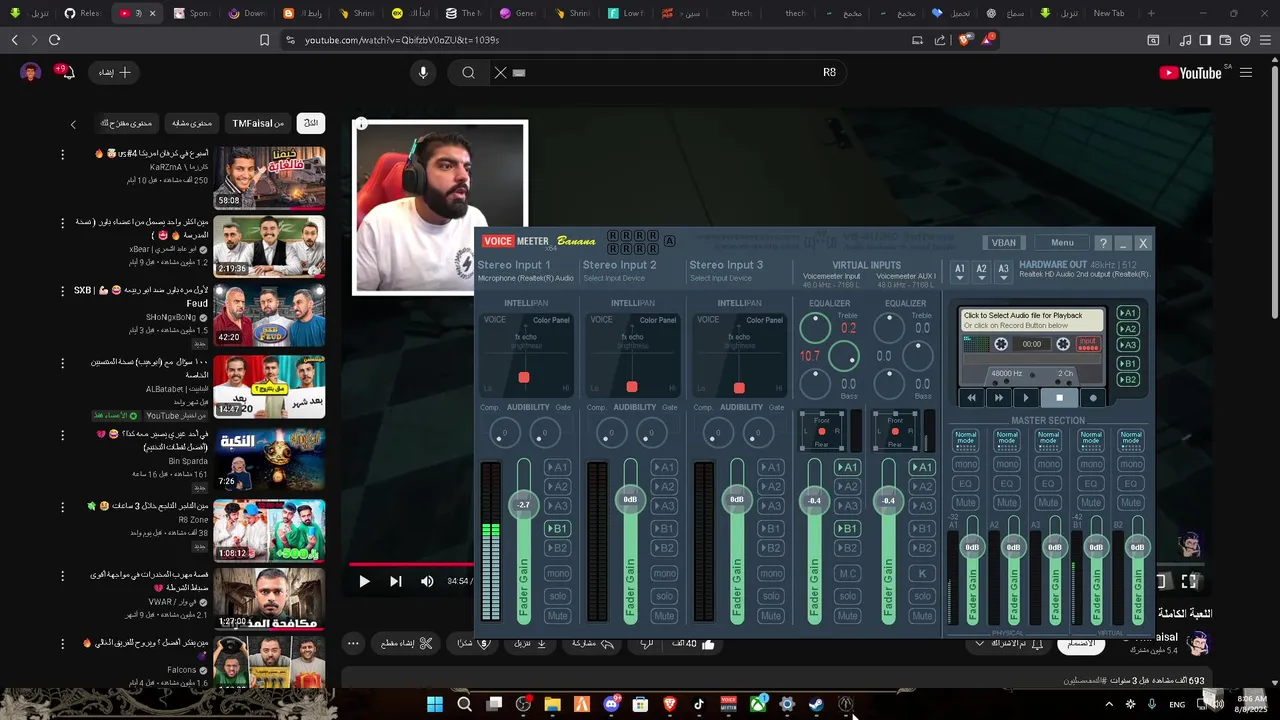Fast-forward the Voicemeeter cassette recorder
Screen dimensions: 1280x720
click(998, 398)
